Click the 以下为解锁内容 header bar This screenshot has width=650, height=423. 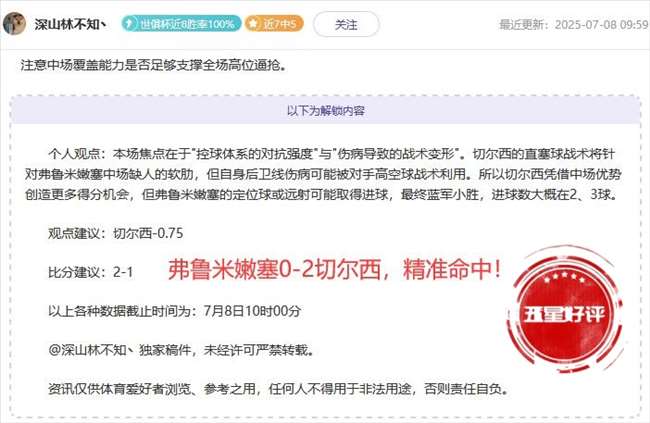point(326,111)
